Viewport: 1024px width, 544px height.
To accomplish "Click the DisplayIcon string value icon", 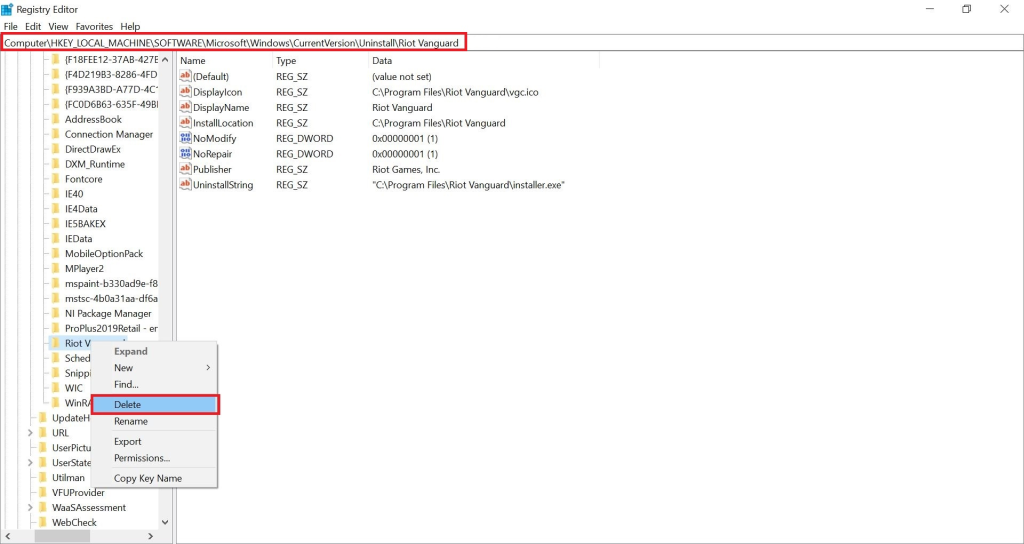I will [185, 92].
